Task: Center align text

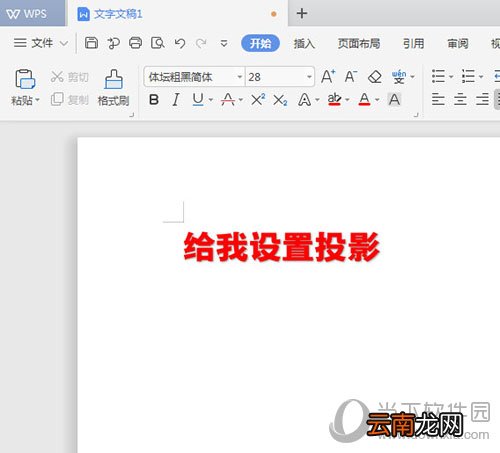Action: click(460, 99)
